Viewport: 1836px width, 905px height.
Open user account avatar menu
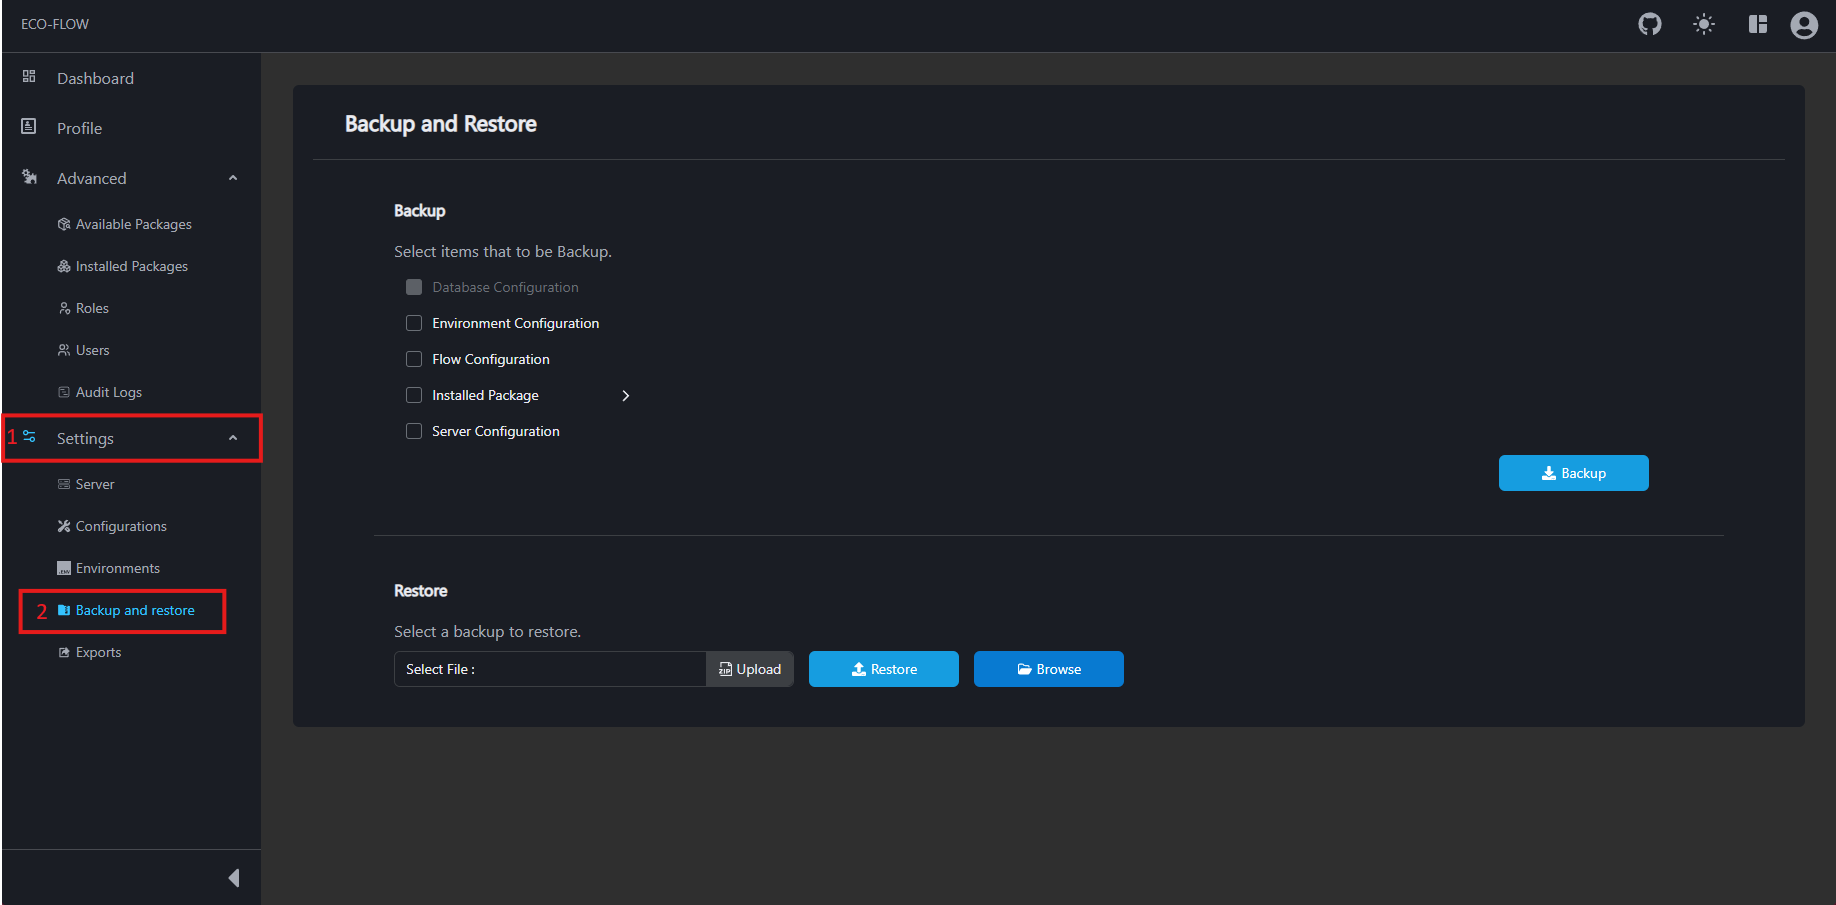coord(1804,24)
